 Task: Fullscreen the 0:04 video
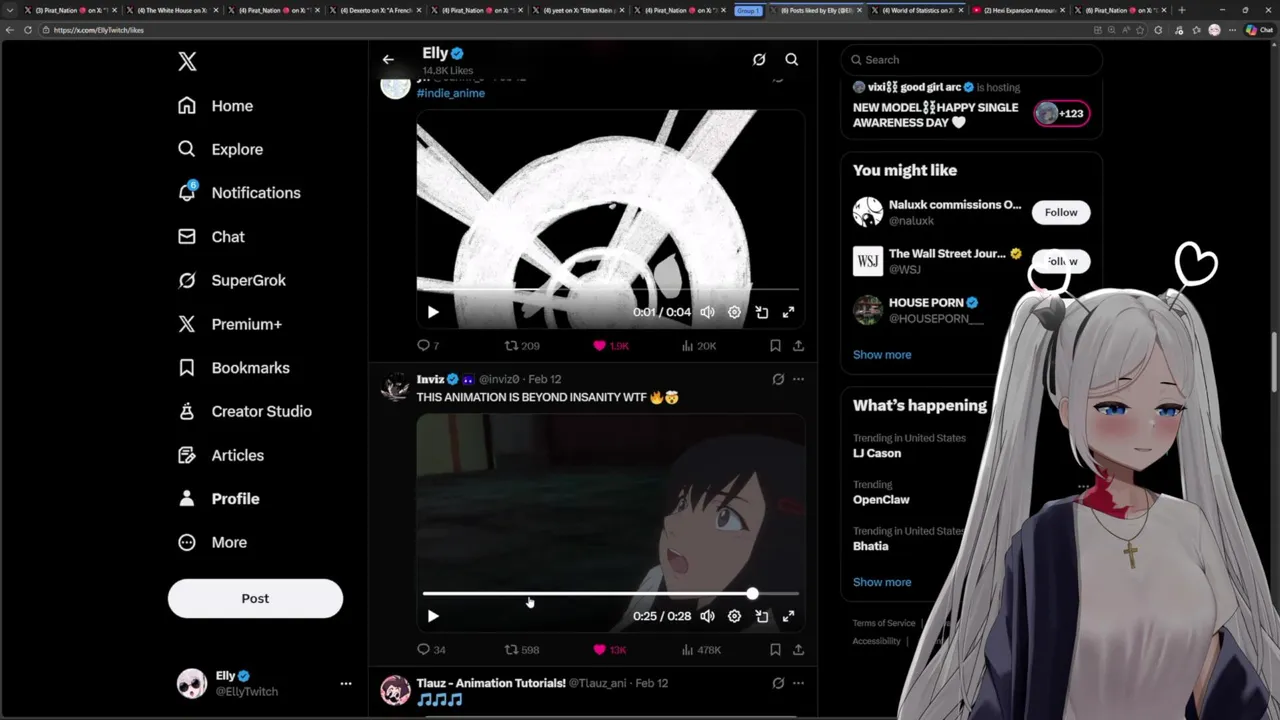click(x=788, y=312)
